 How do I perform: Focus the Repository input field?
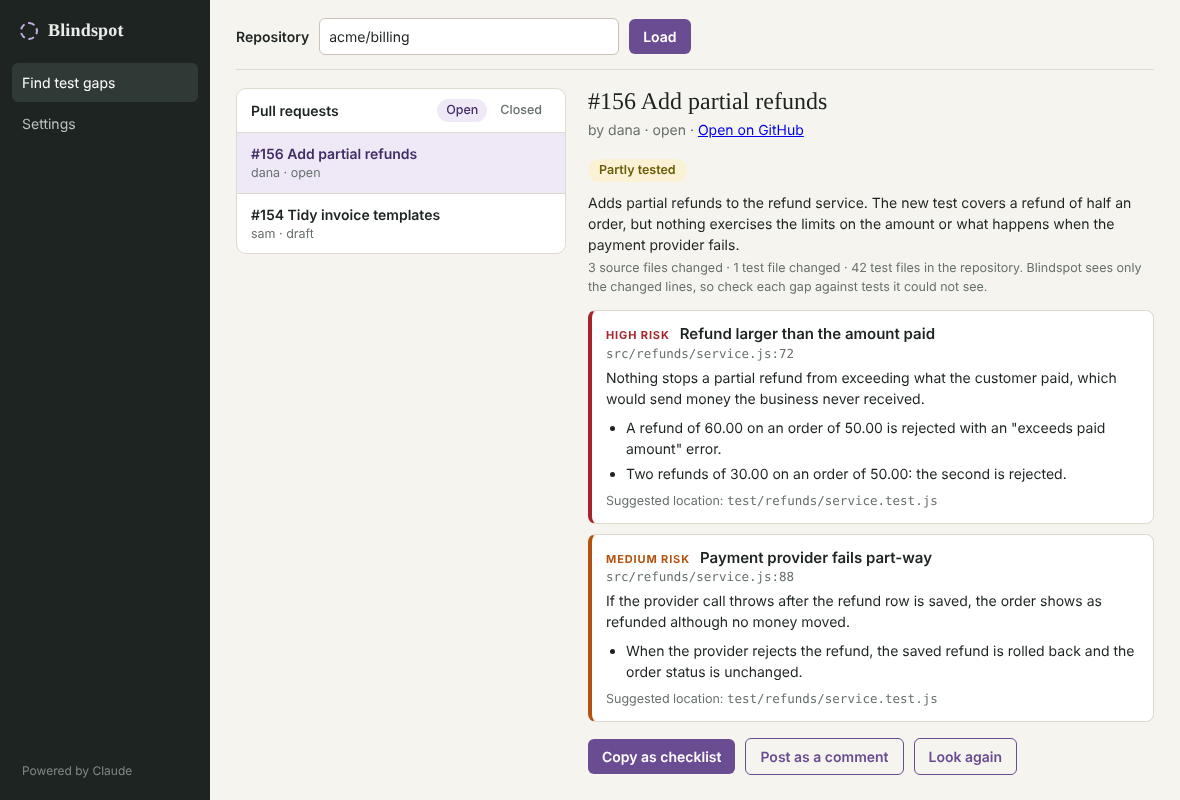click(x=468, y=37)
